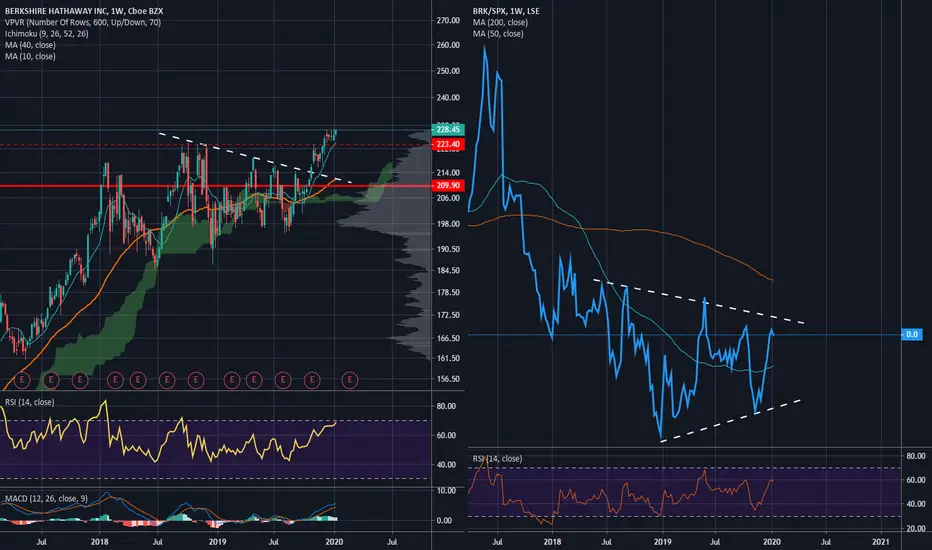
Task: Click the red 223.40 price line label
Action: click(448, 144)
